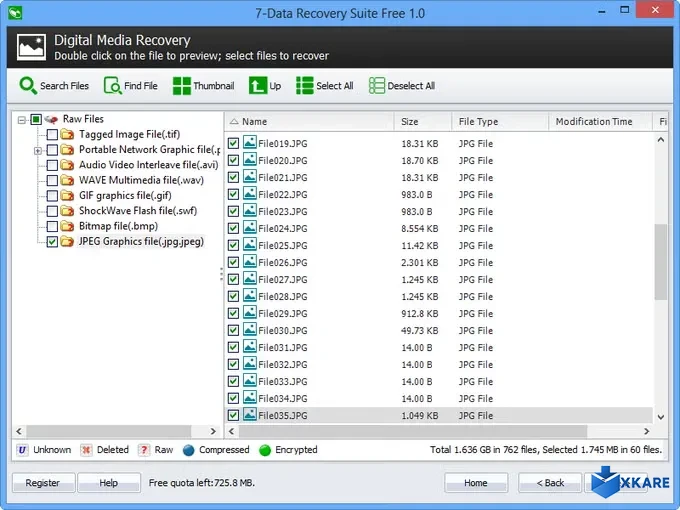This screenshot has height=510, width=680.
Task: Uncheck File024.JPG checkbox
Action: tap(233, 229)
